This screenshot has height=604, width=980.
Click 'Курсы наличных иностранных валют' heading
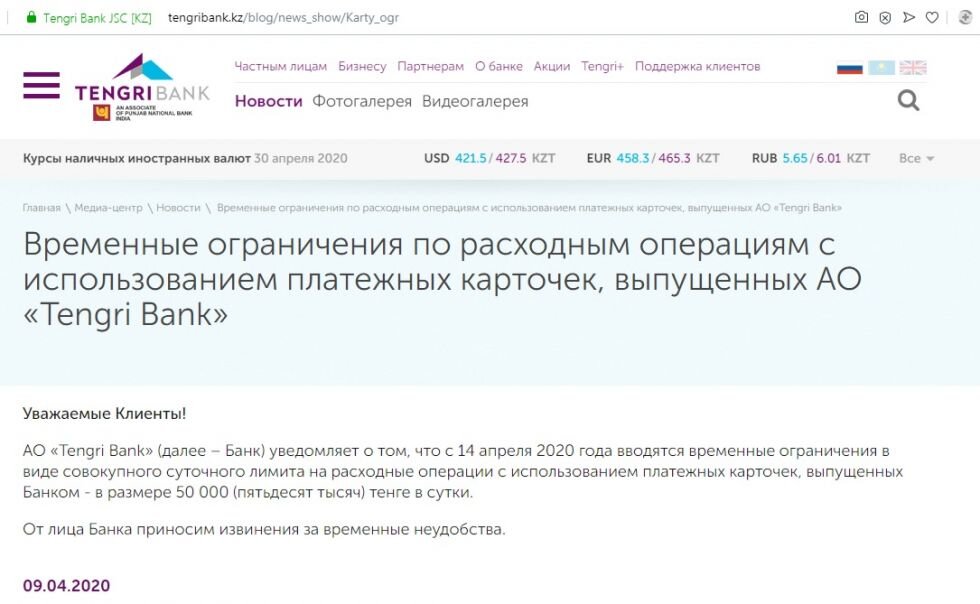(137, 159)
